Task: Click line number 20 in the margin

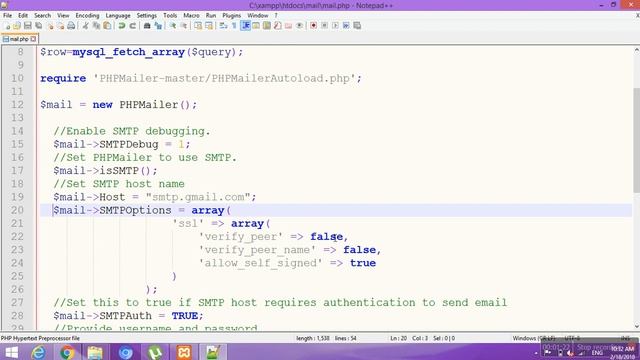Action: [17, 210]
